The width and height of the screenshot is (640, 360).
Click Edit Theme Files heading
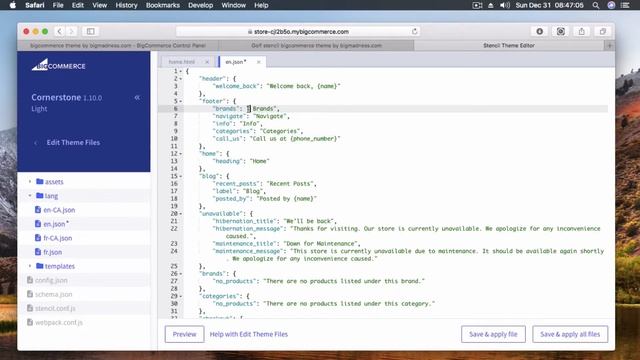[73, 142]
